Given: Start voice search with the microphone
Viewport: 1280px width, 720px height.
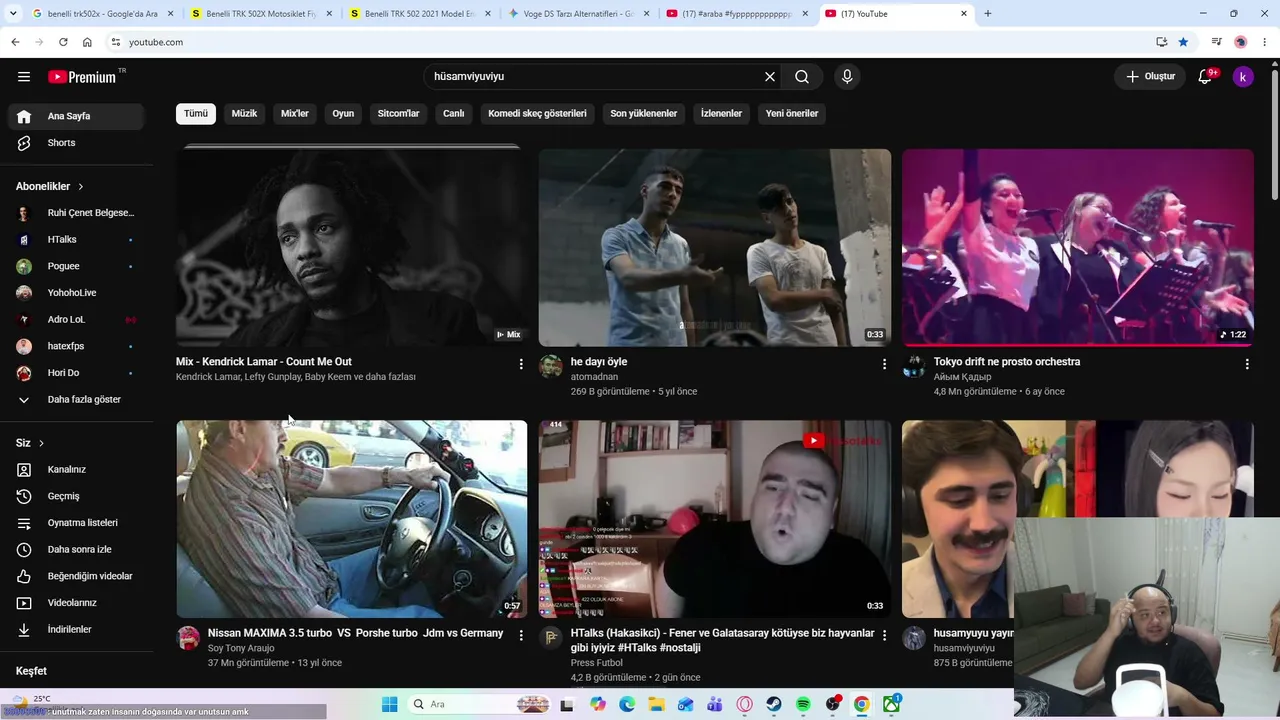Looking at the screenshot, I should tap(847, 77).
